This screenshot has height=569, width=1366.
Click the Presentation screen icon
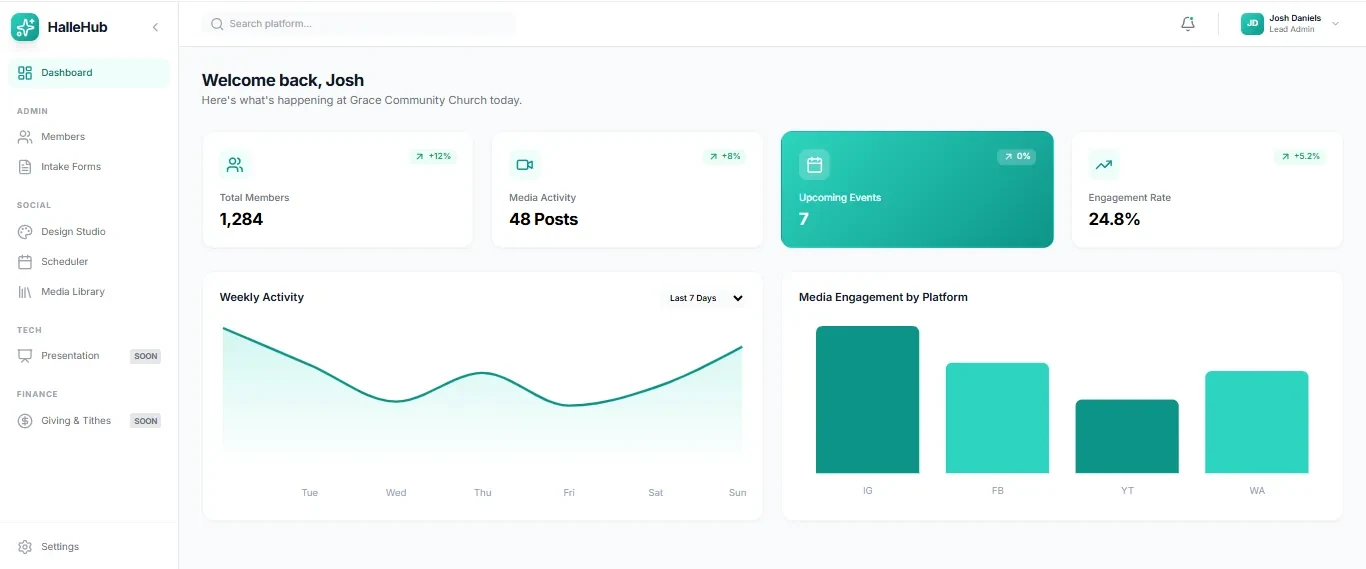25,356
